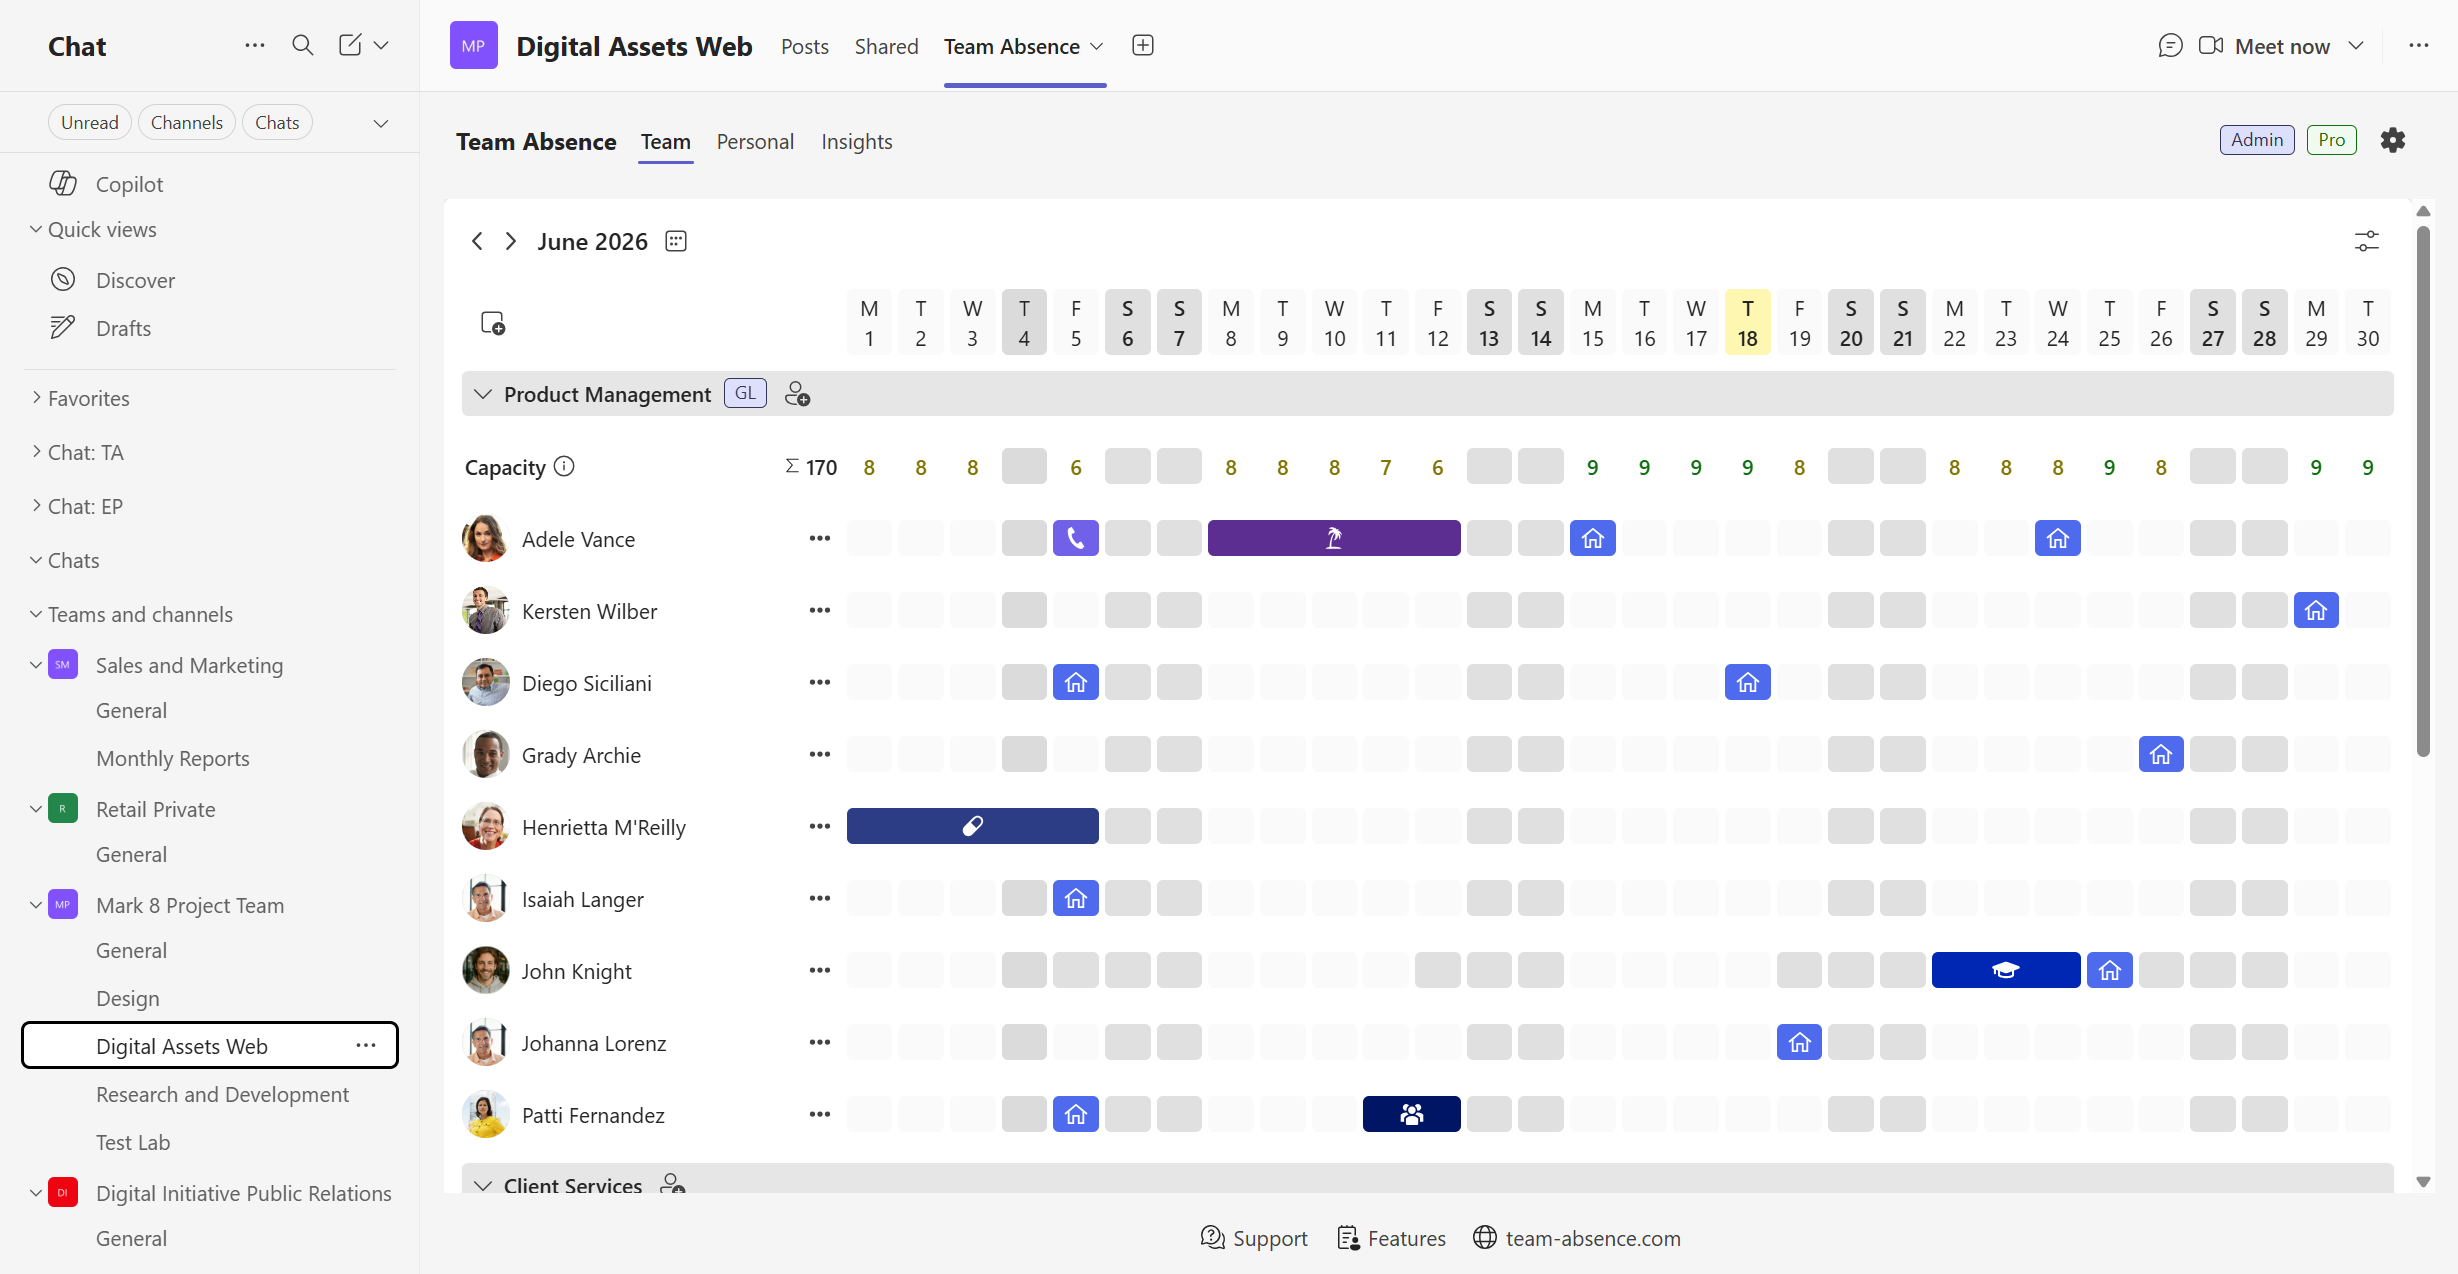
Task: Click calendar vertical scrollbar
Action: 2423,490
